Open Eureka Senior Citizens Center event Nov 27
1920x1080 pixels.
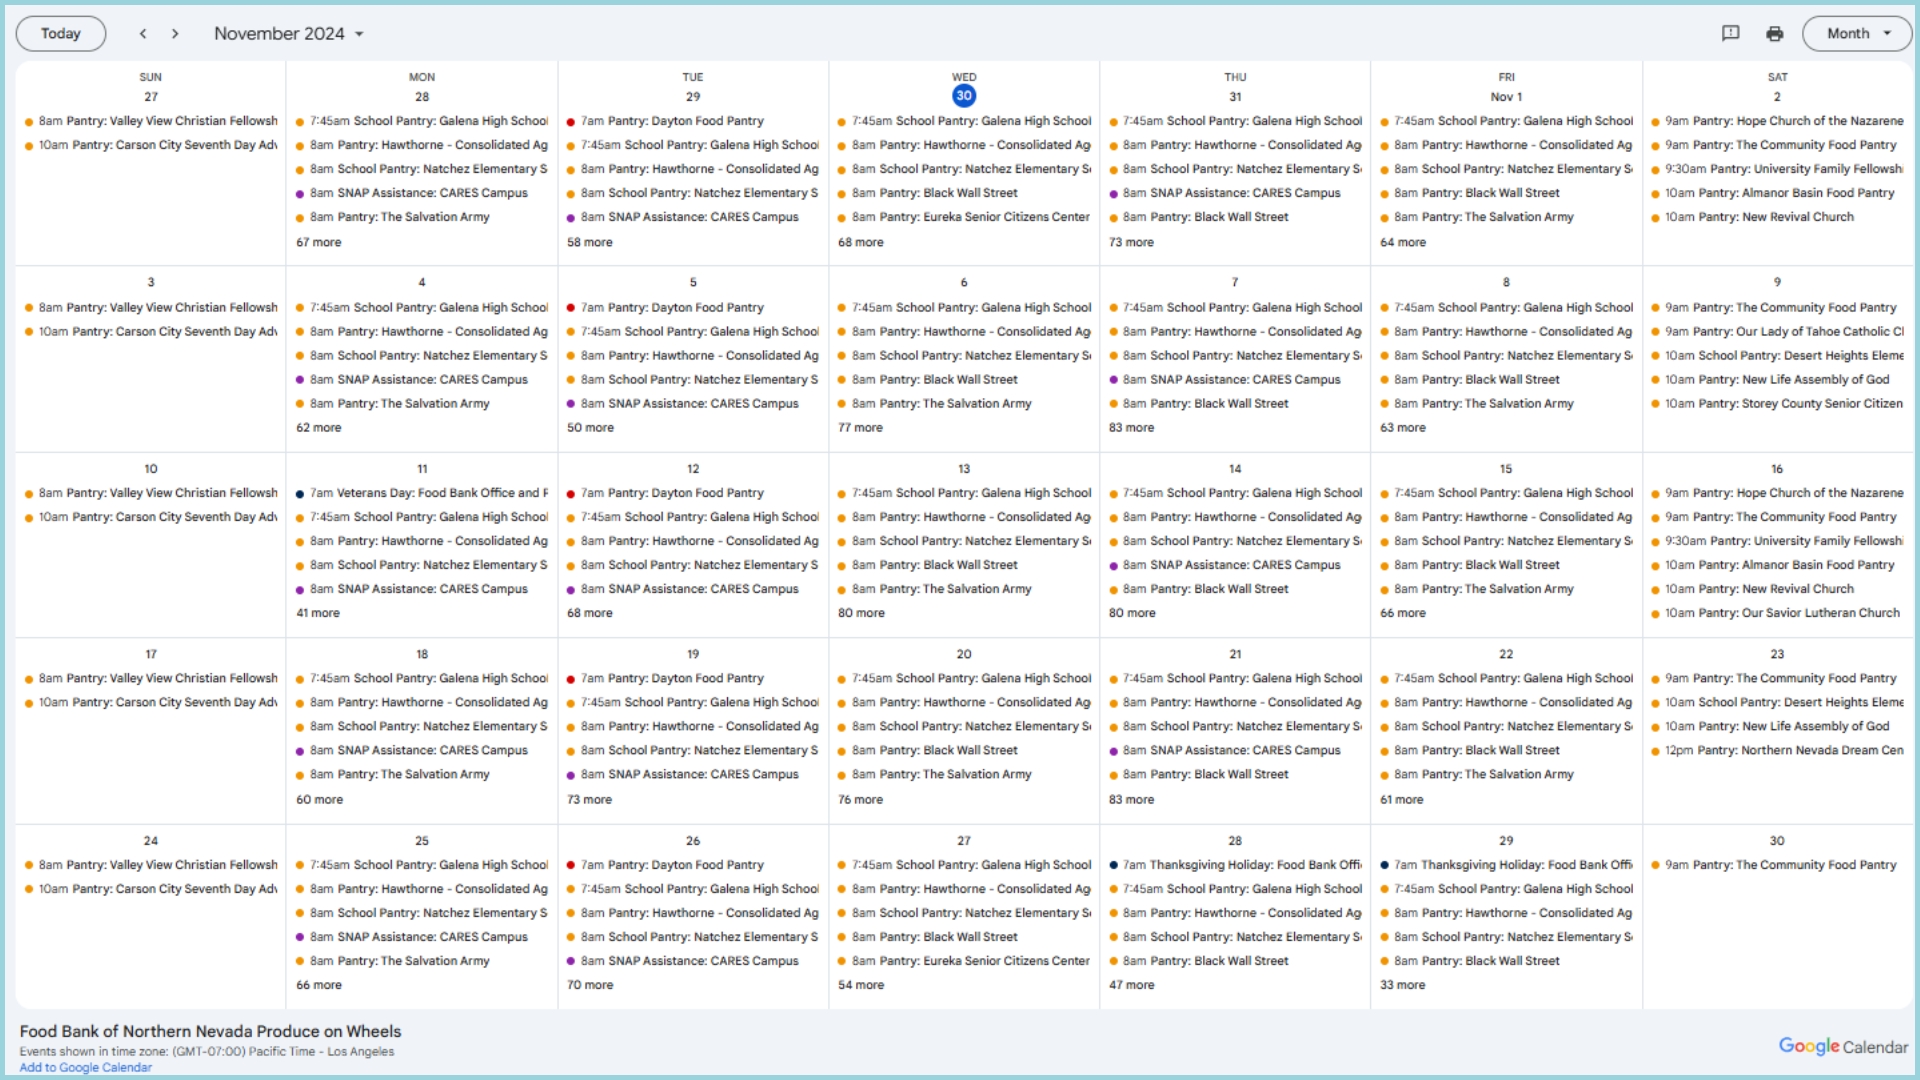tap(964, 961)
